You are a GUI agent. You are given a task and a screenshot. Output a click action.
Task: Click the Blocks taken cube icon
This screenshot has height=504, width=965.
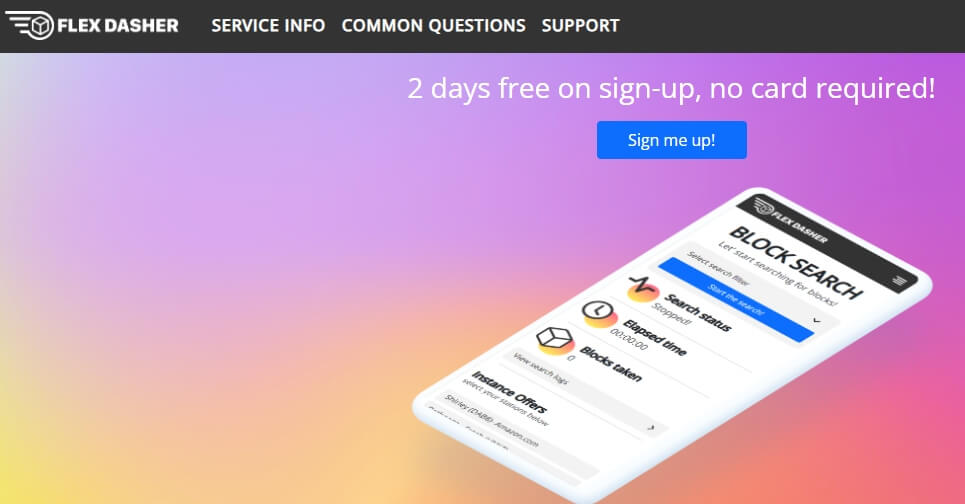pyautogui.click(x=555, y=340)
